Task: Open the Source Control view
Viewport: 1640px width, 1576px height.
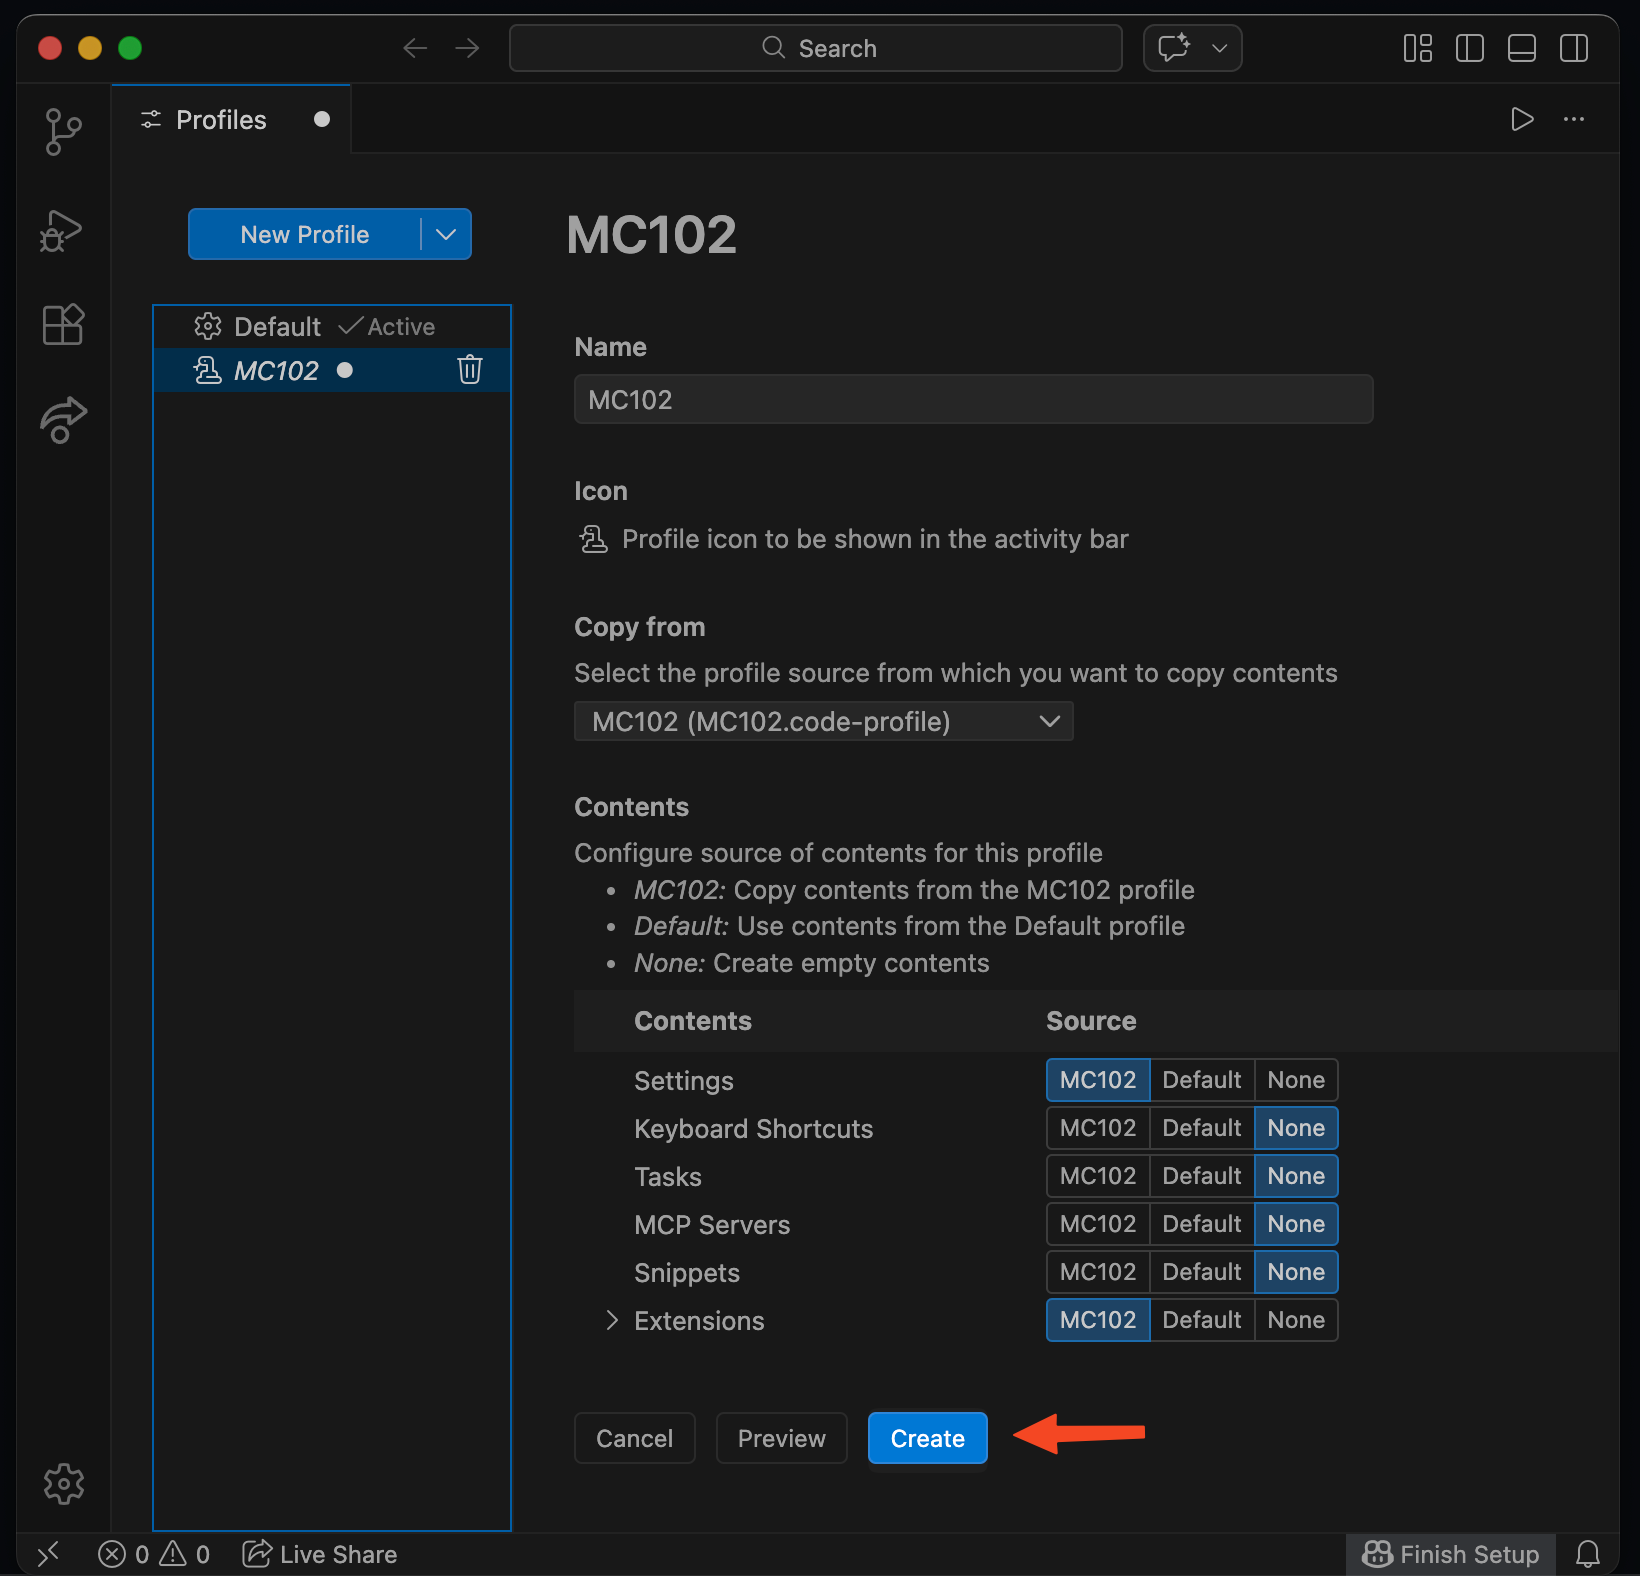Action: click(63, 132)
